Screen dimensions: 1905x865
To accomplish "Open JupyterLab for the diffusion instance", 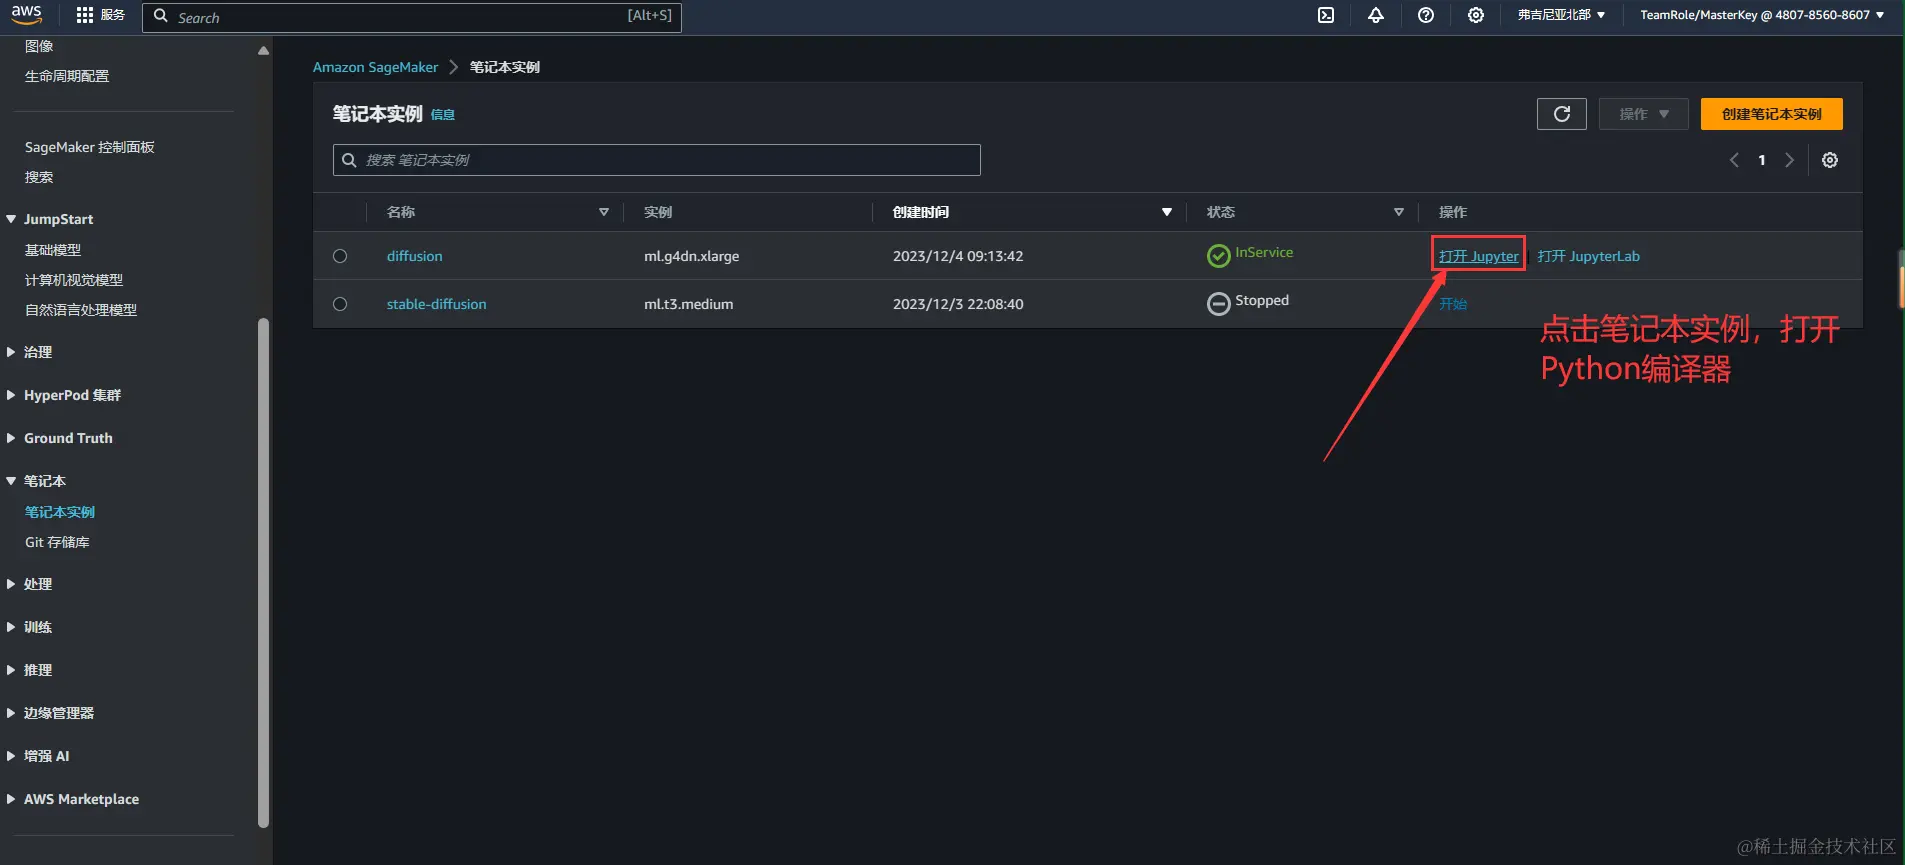I will click(1589, 256).
